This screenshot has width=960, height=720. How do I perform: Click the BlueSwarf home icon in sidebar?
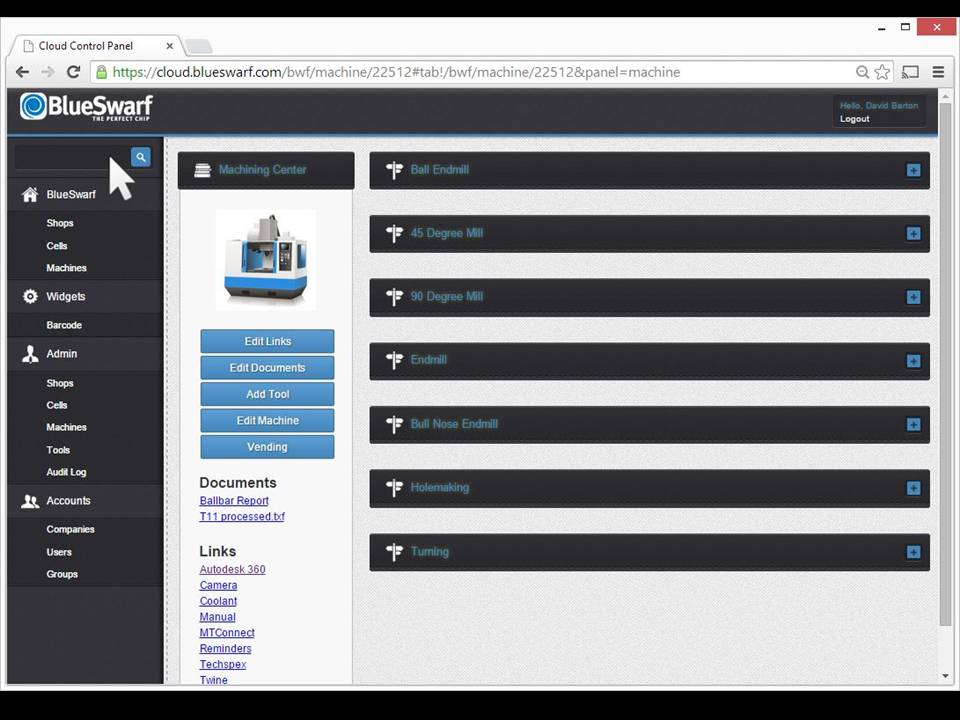pos(29,195)
